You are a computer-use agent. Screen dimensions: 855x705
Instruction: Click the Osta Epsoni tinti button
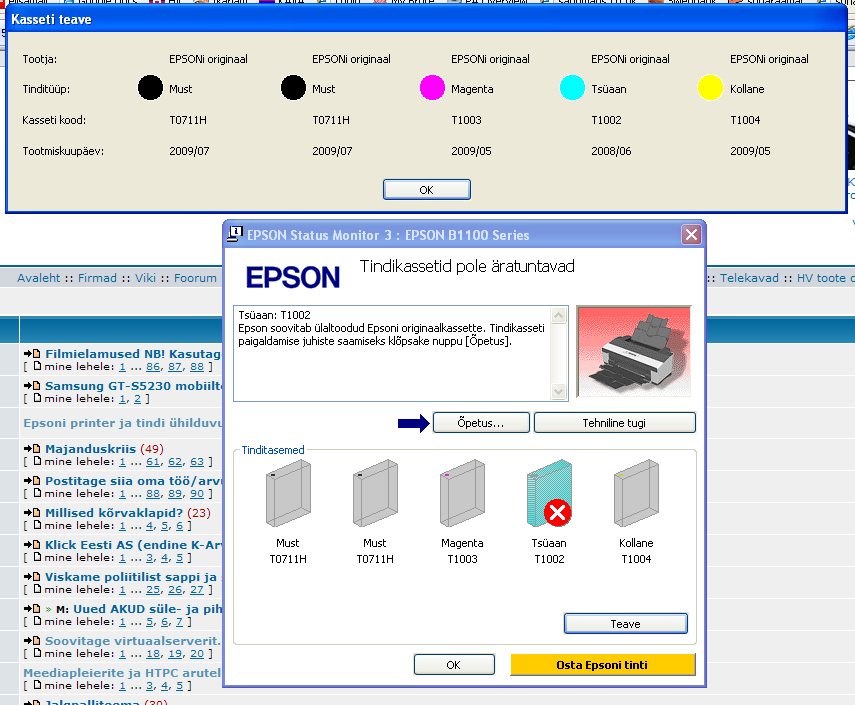pos(603,665)
